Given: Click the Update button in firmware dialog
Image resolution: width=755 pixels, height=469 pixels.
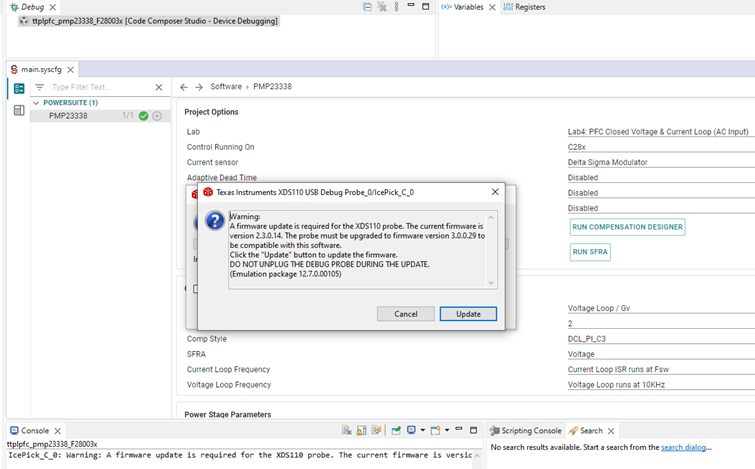Looking at the screenshot, I should pyautogui.click(x=468, y=314).
